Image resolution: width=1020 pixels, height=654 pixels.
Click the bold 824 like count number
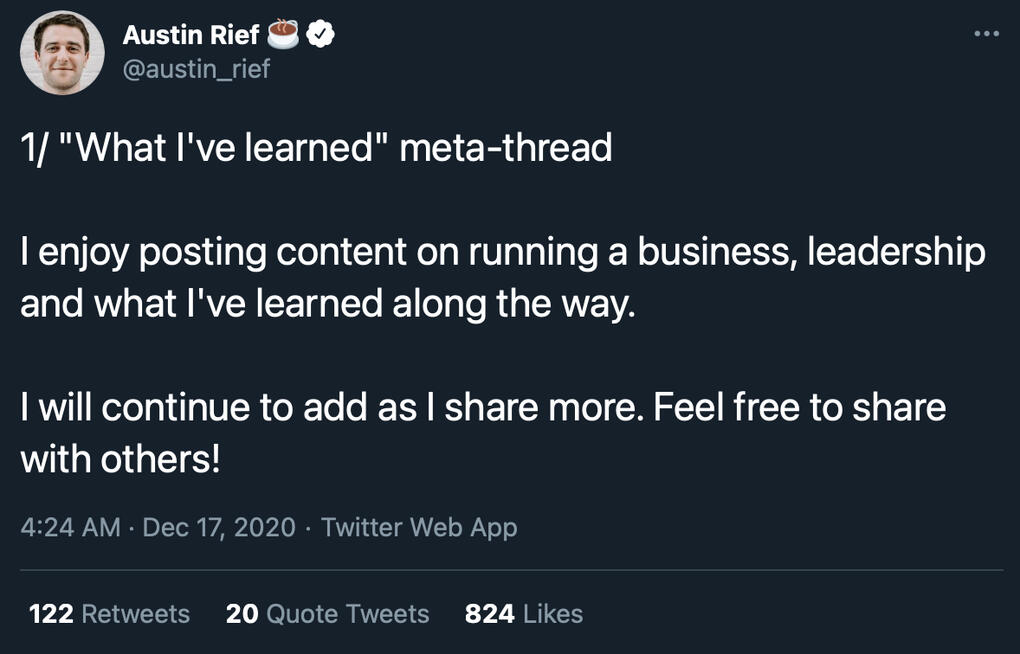click(489, 613)
